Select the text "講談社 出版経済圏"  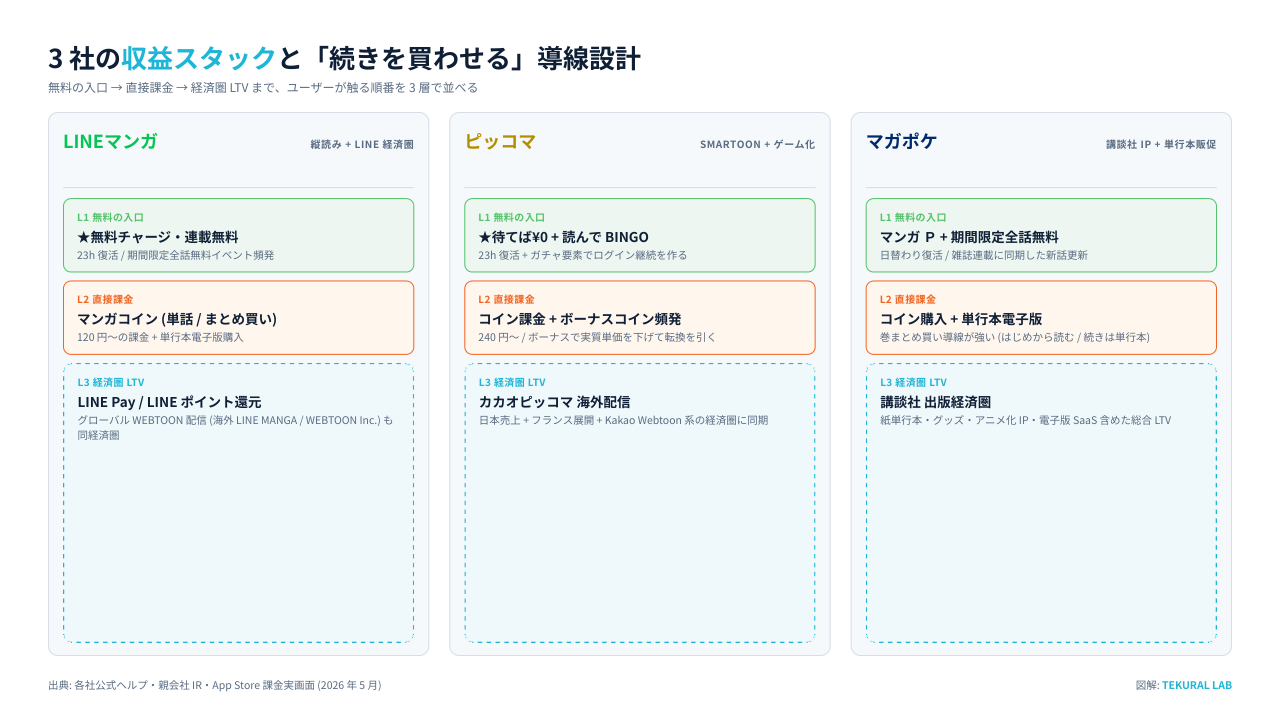click(936, 402)
